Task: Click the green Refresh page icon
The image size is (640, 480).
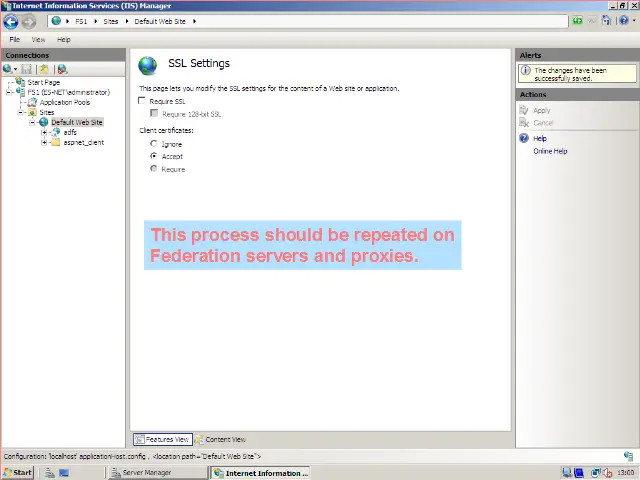Action: pos(577,20)
